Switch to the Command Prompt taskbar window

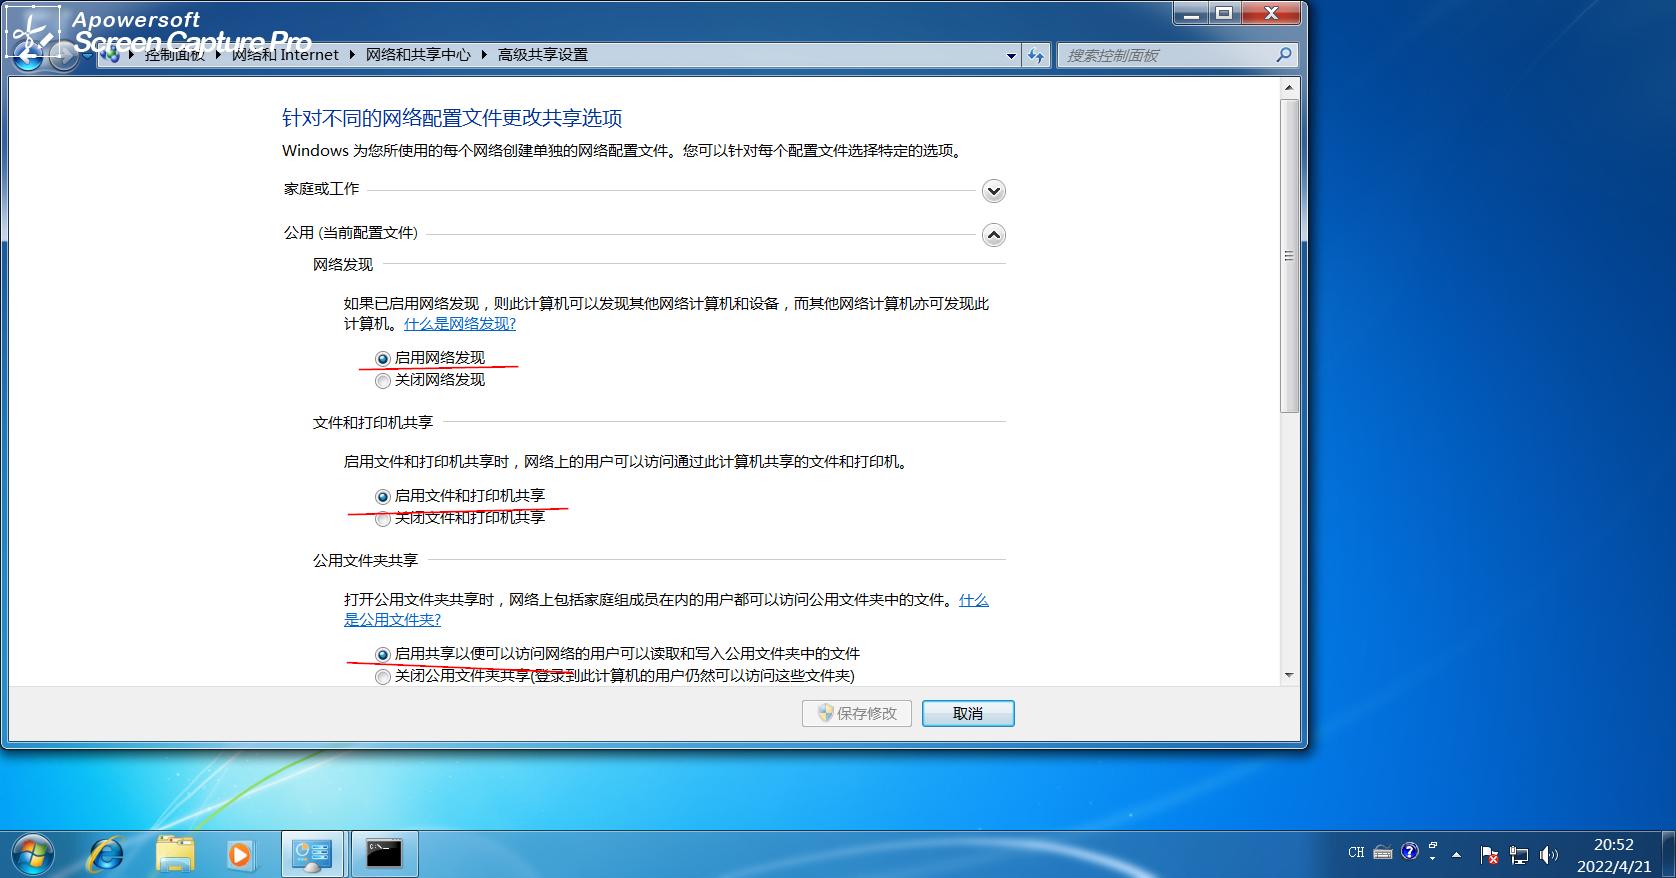384,854
